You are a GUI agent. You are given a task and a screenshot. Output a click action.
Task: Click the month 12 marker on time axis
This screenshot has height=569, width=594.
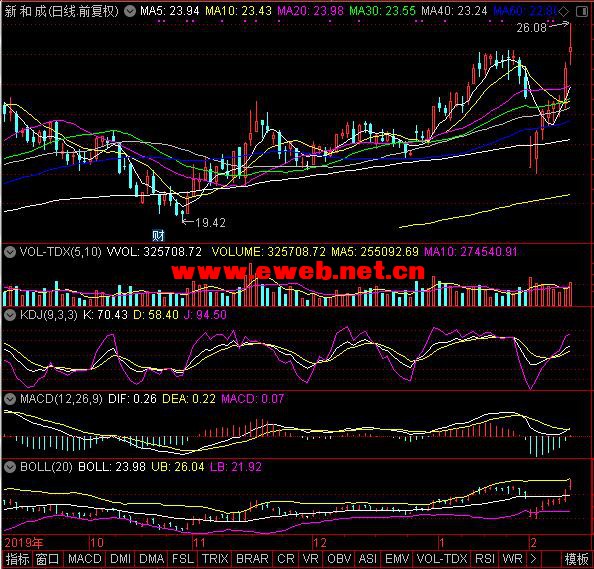point(319,543)
